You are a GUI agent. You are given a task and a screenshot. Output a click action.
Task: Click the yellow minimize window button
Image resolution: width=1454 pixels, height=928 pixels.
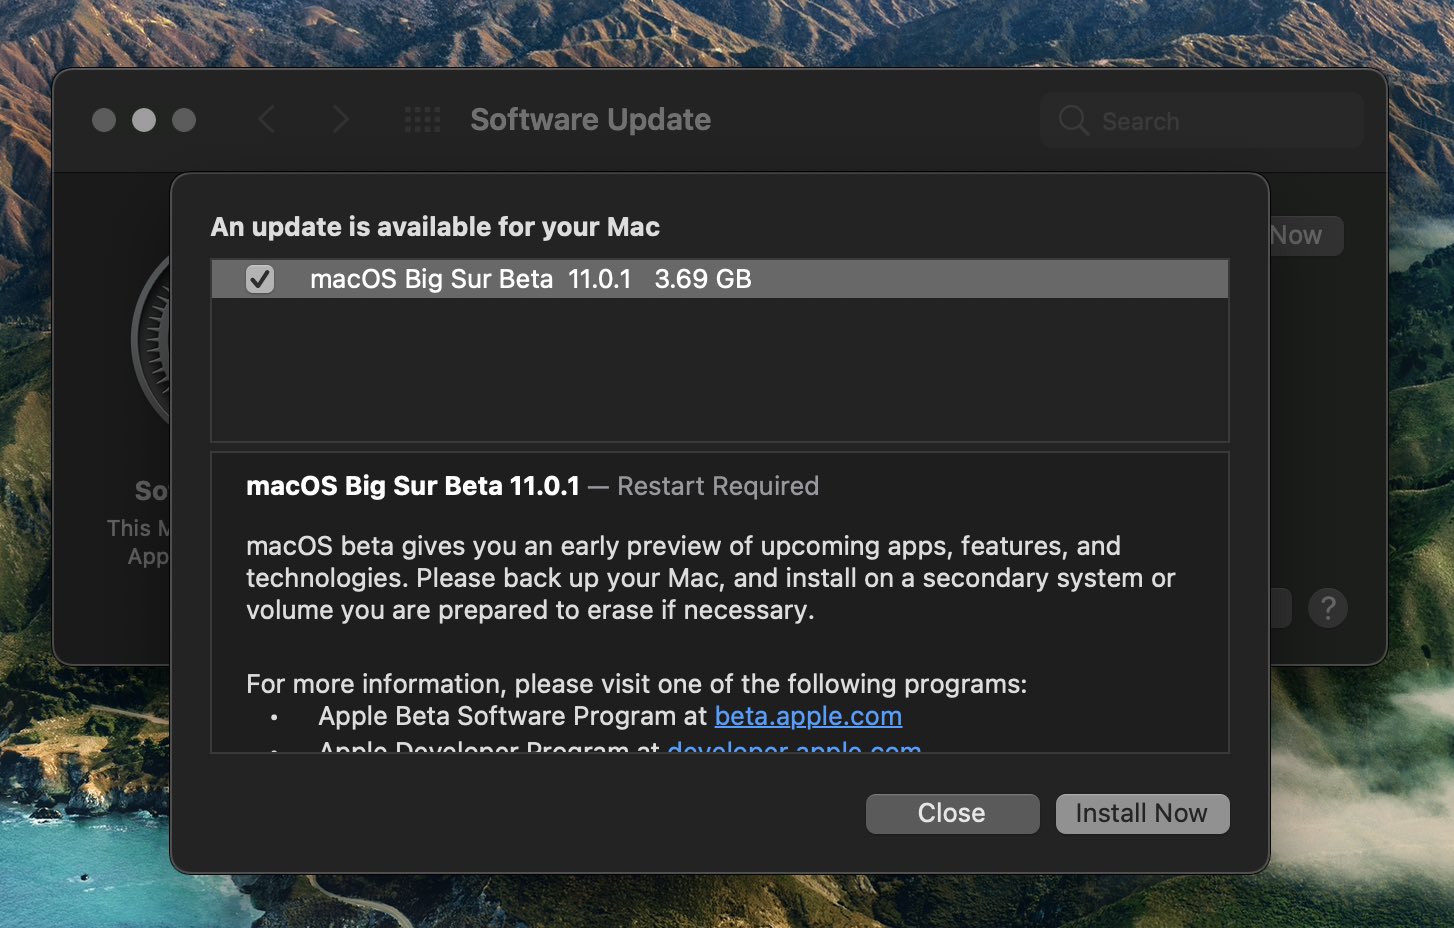[144, 120]
